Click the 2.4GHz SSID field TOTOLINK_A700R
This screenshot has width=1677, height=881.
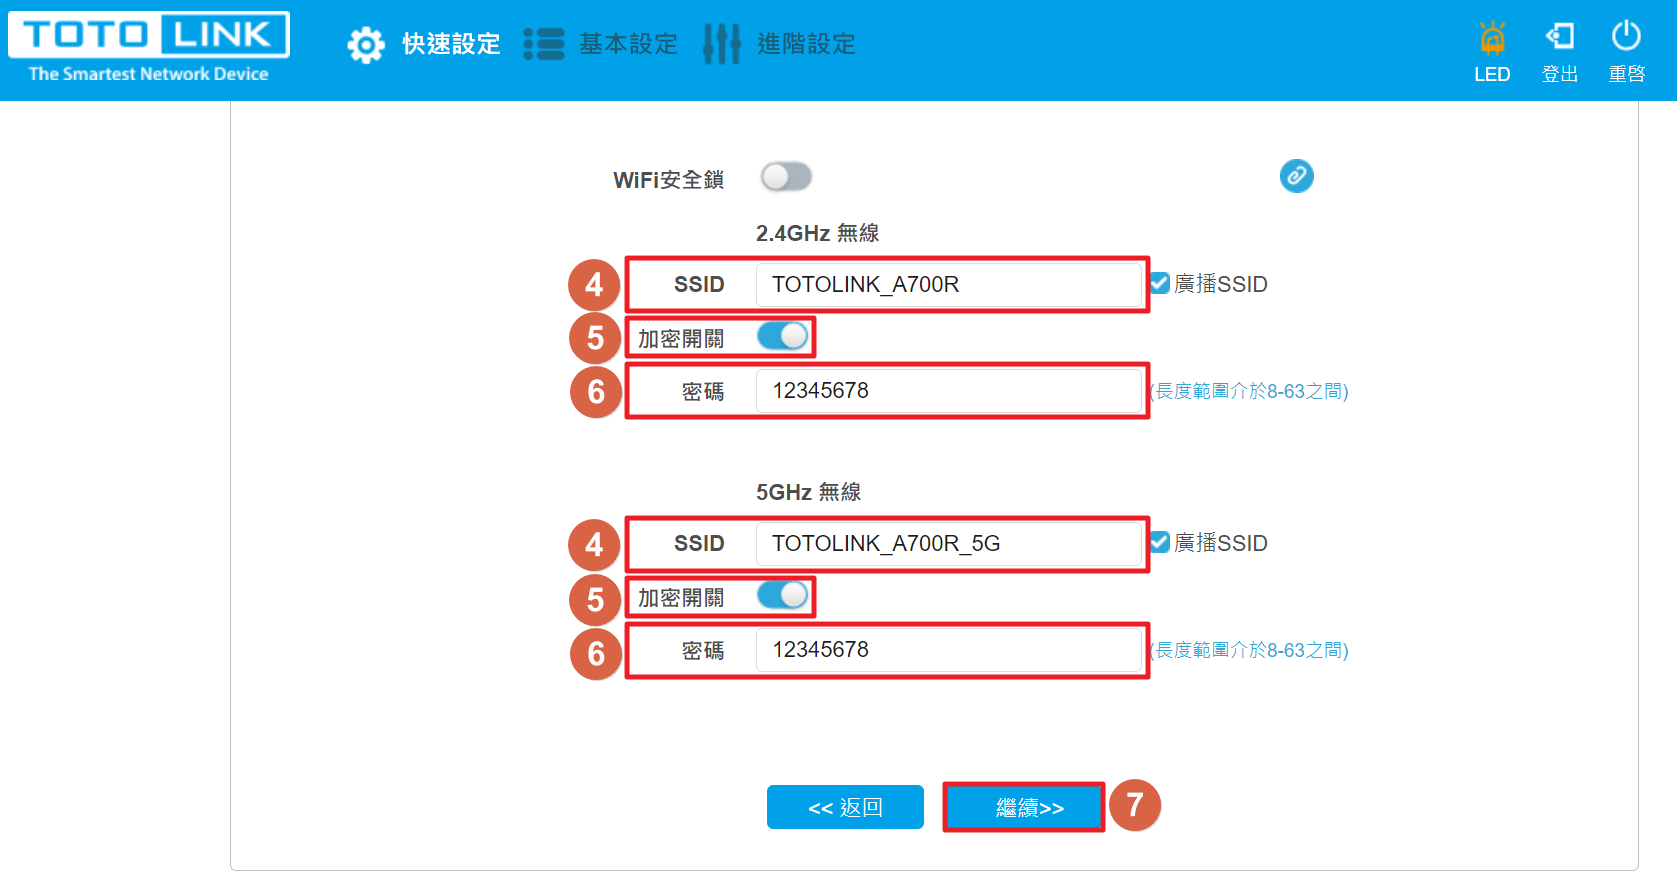click(x=949, y=285)
